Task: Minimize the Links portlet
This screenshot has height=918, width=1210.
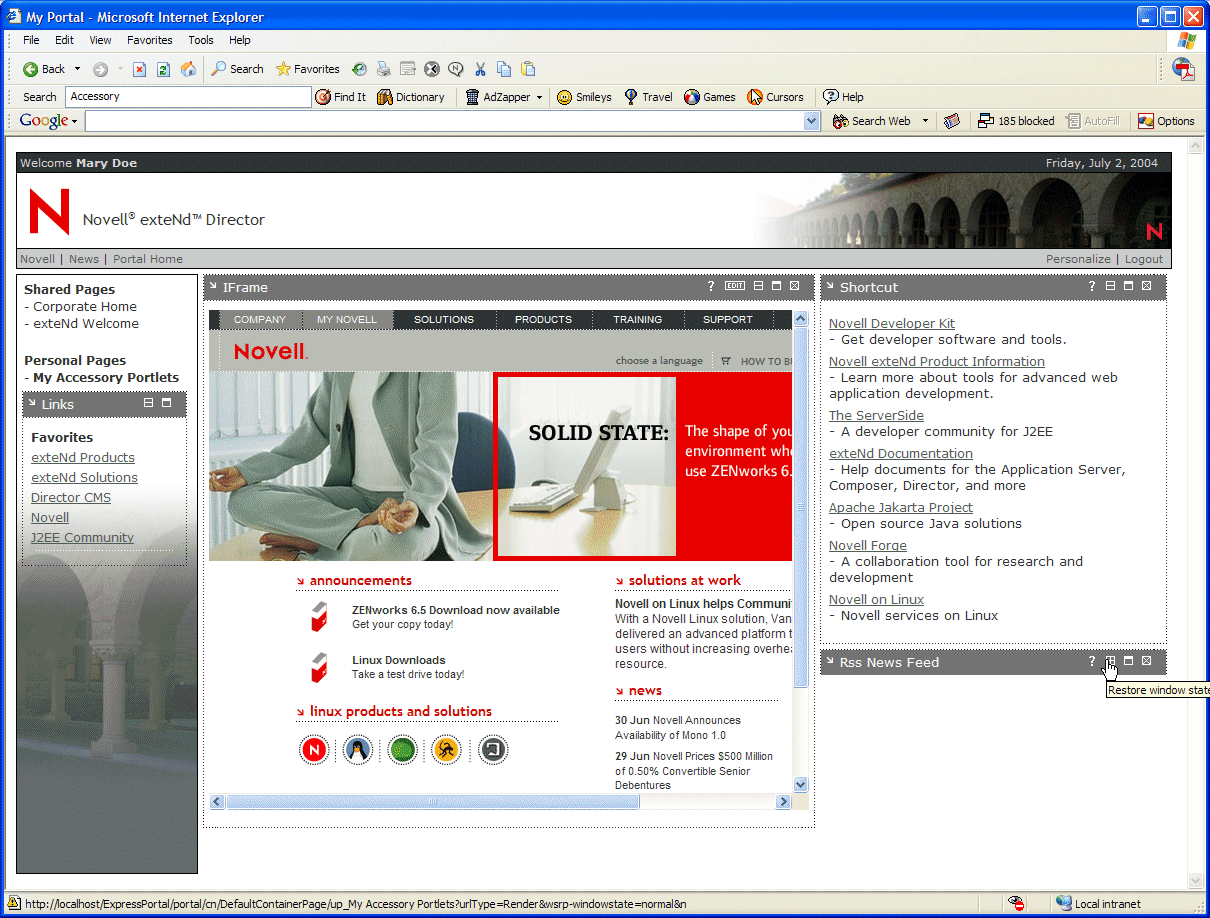Action: (148, 403)
